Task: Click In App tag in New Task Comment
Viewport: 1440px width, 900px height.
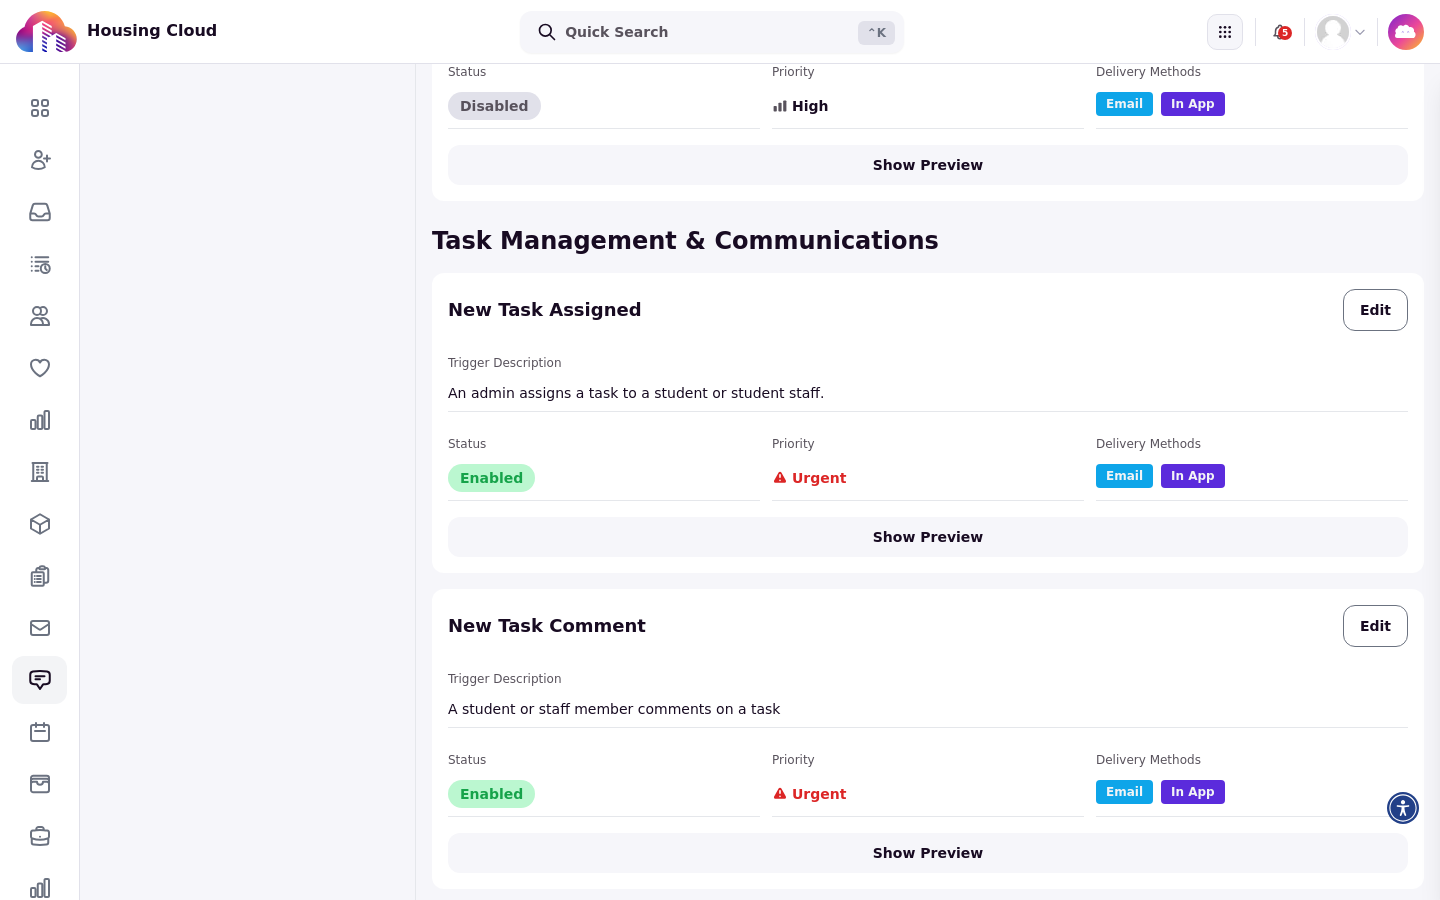Action: [x=1193, y=792]
